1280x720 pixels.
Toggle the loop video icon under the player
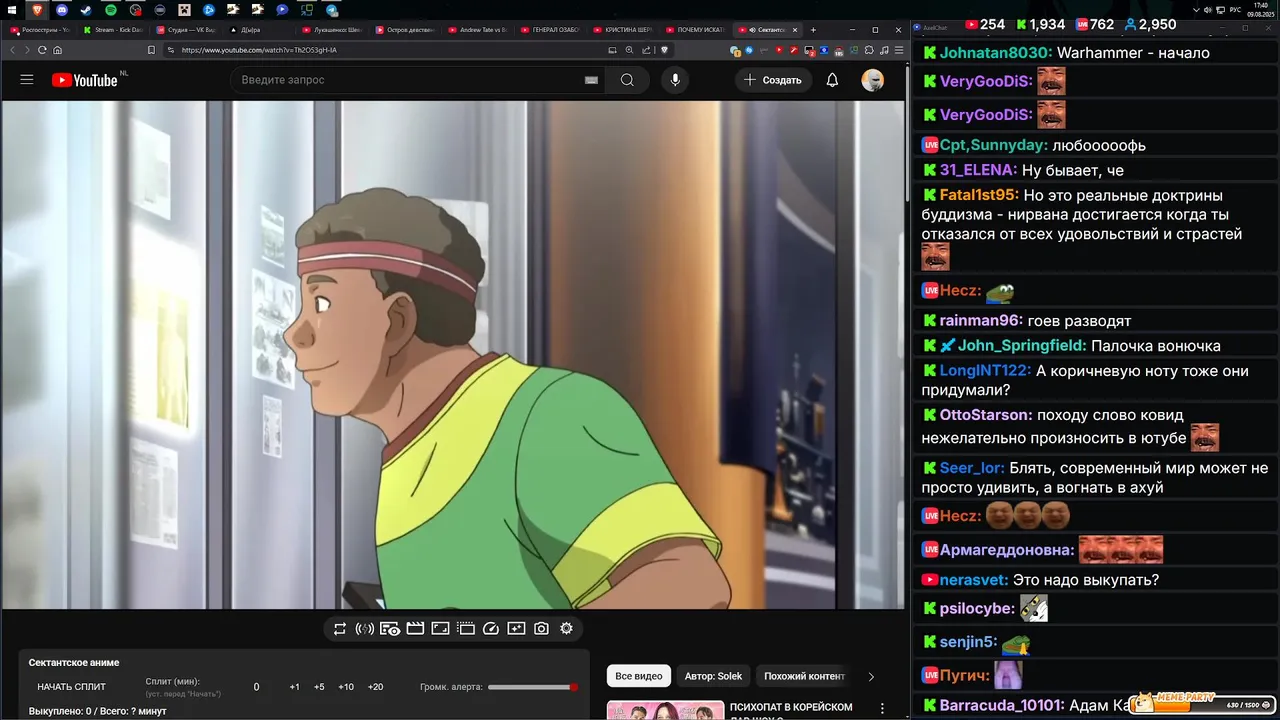(x=340, y=629)
